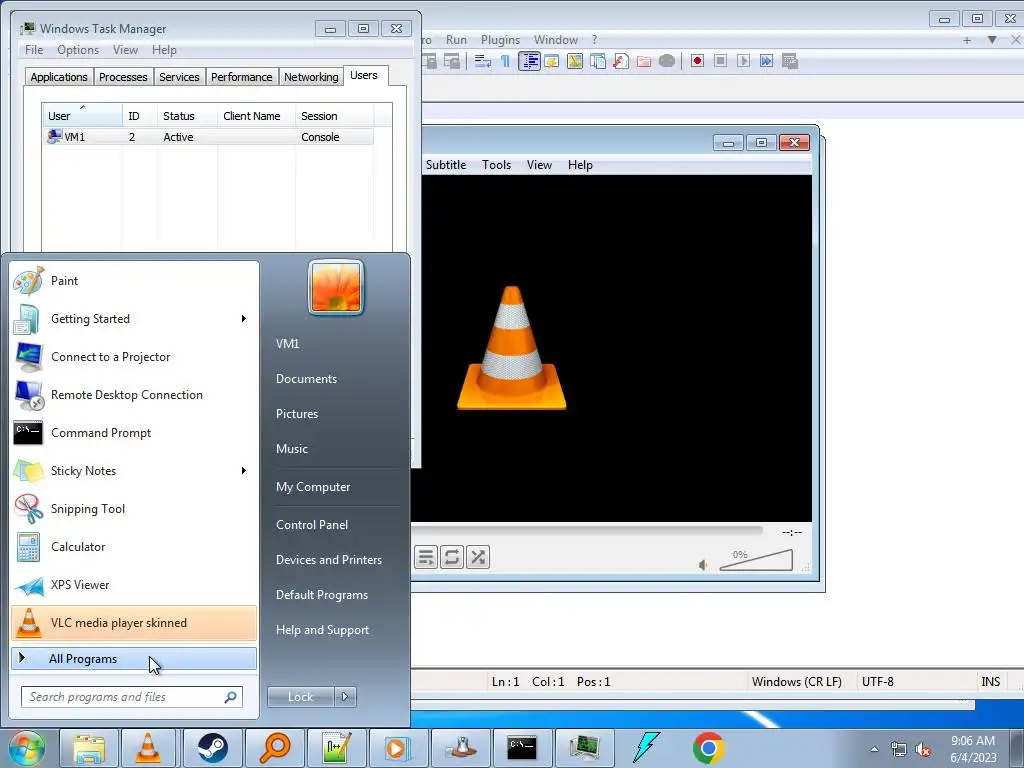Toggle the indent guide toolbar button
1024x768 pixels.
point(529,61)
